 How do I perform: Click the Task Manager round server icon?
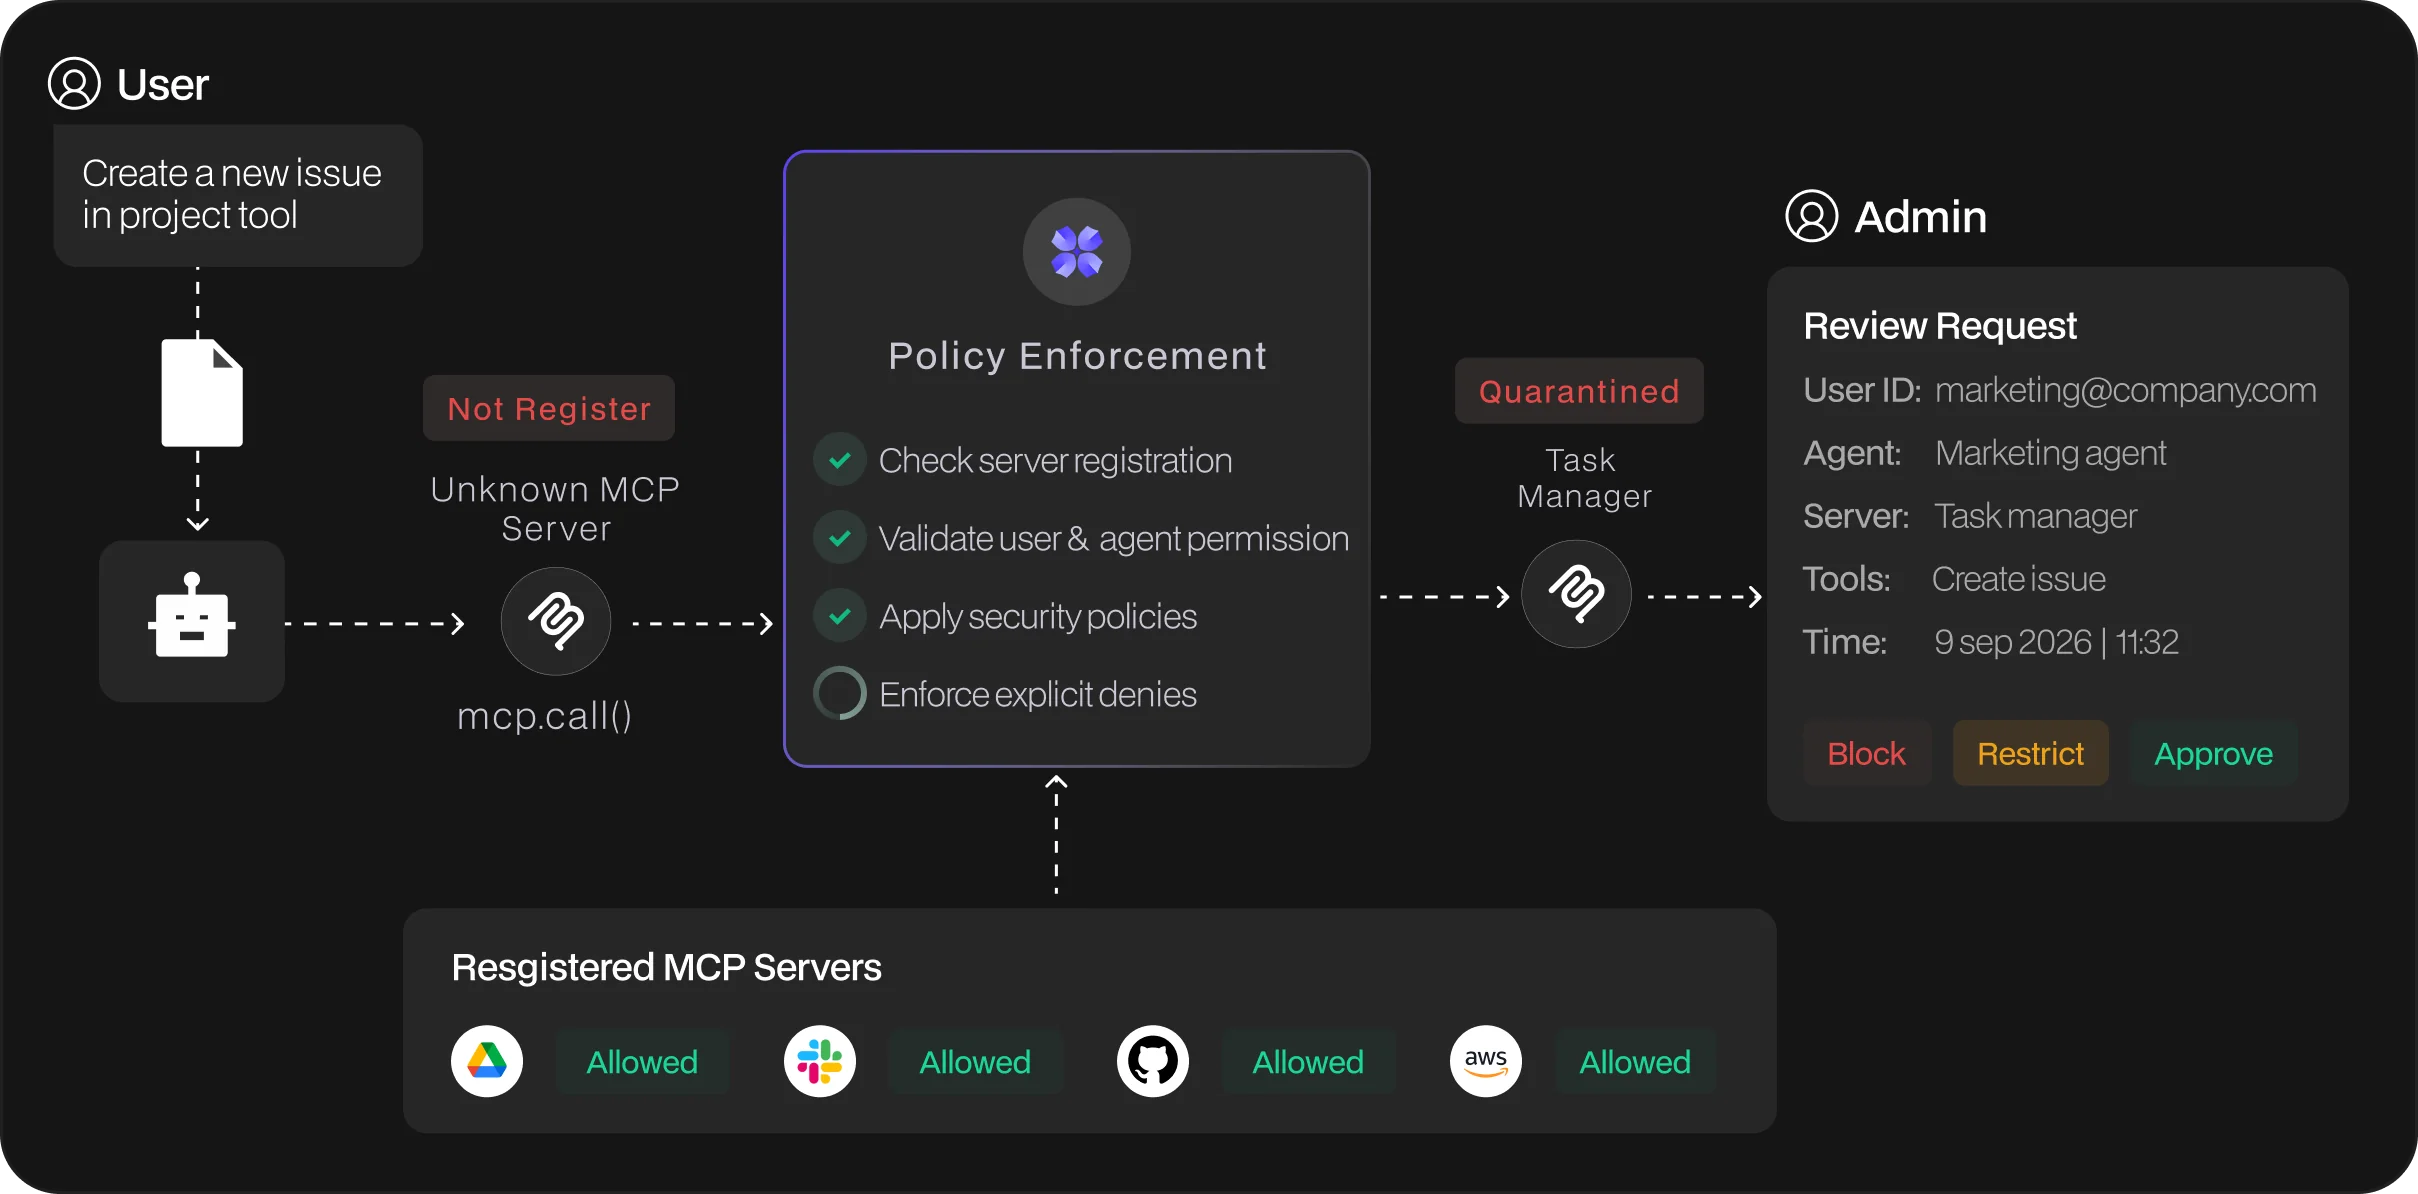[1576, 595]
